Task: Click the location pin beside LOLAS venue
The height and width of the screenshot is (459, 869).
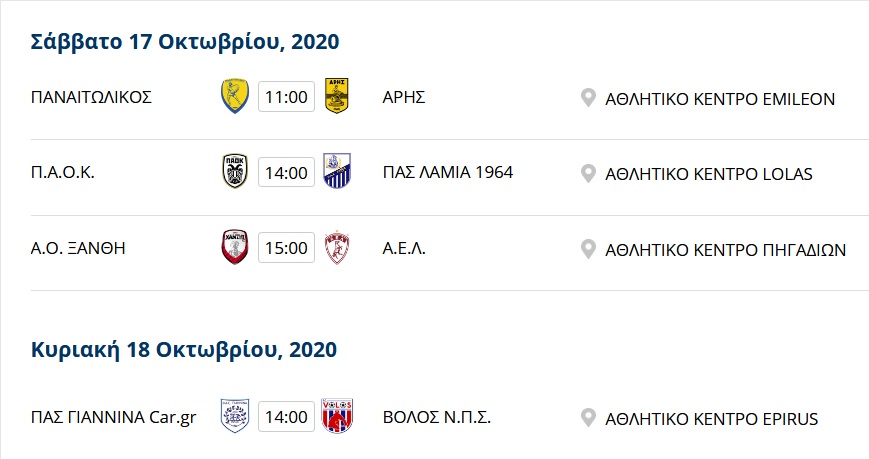Action: pyautogui.click(x=588, y=174)
